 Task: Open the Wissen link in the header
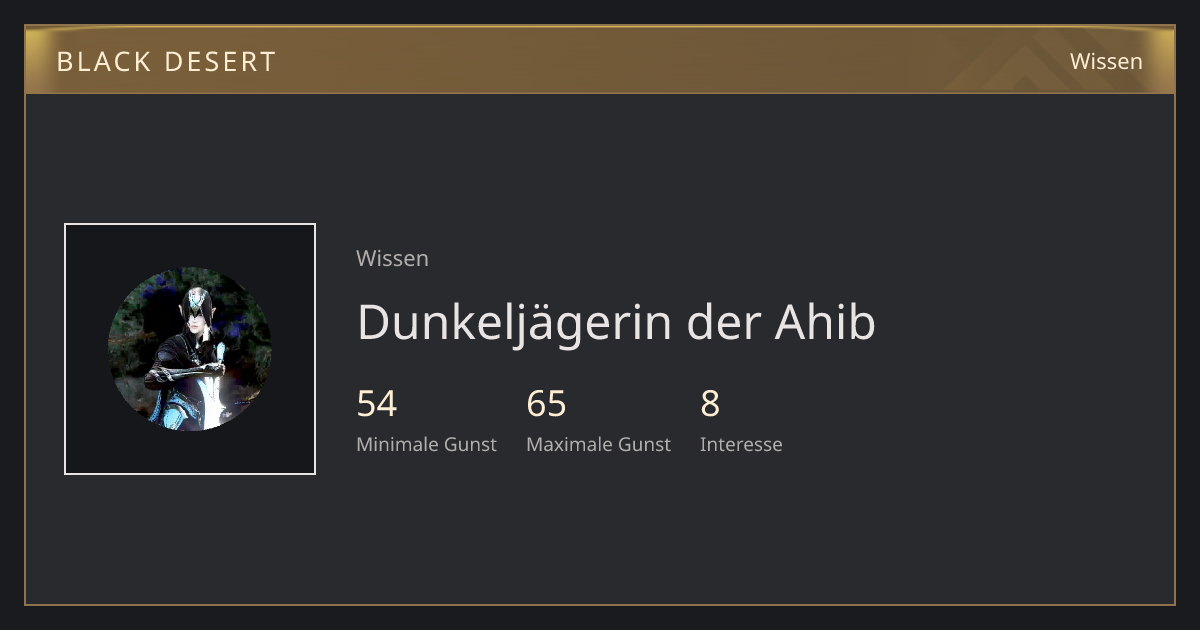tap(1106, 61)
